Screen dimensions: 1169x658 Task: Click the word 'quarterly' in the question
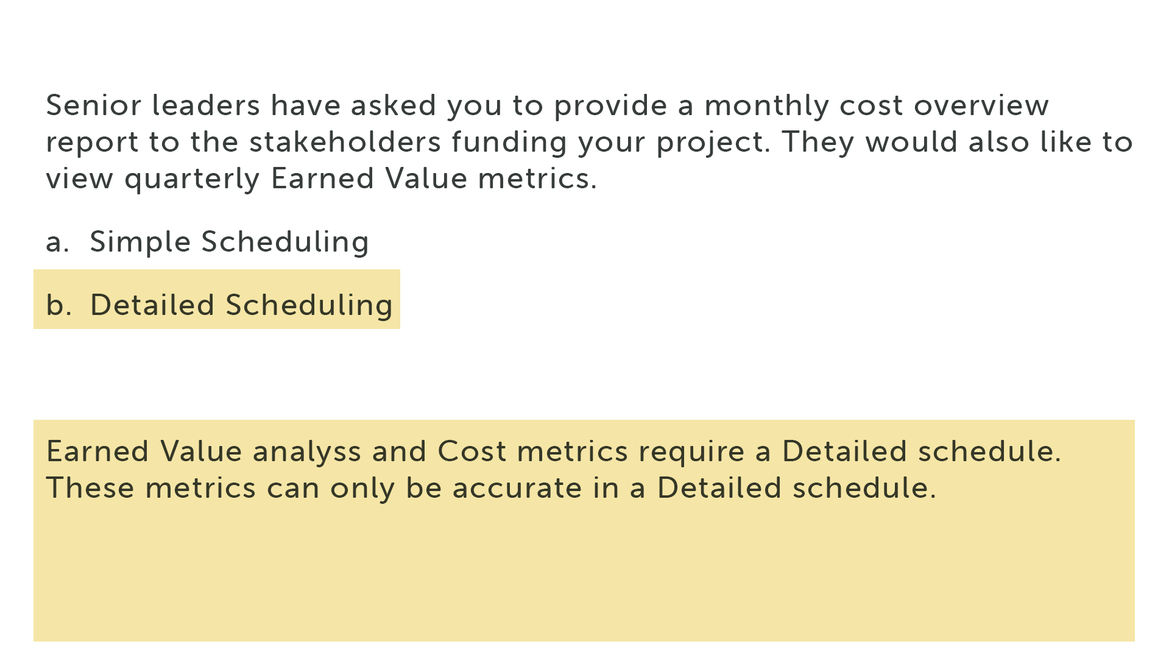click(x=192, y=178)
